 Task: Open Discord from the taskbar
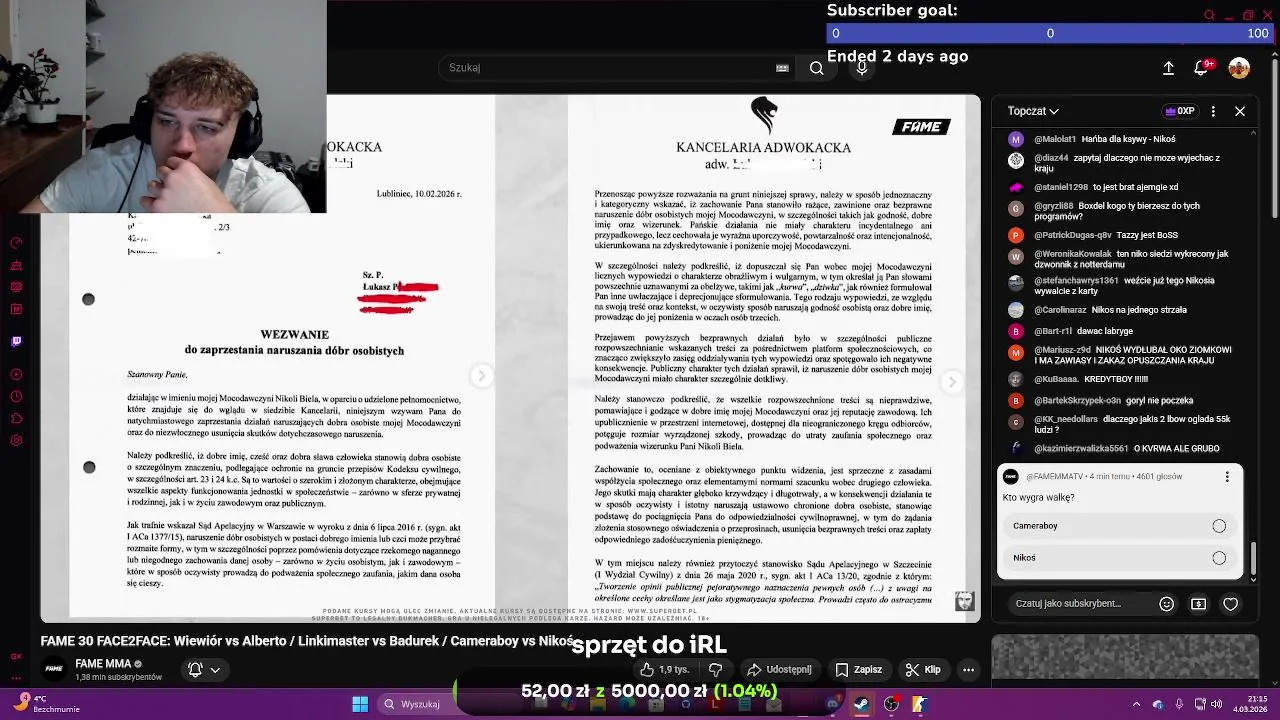pyautogui.click(x=832, y=704)
